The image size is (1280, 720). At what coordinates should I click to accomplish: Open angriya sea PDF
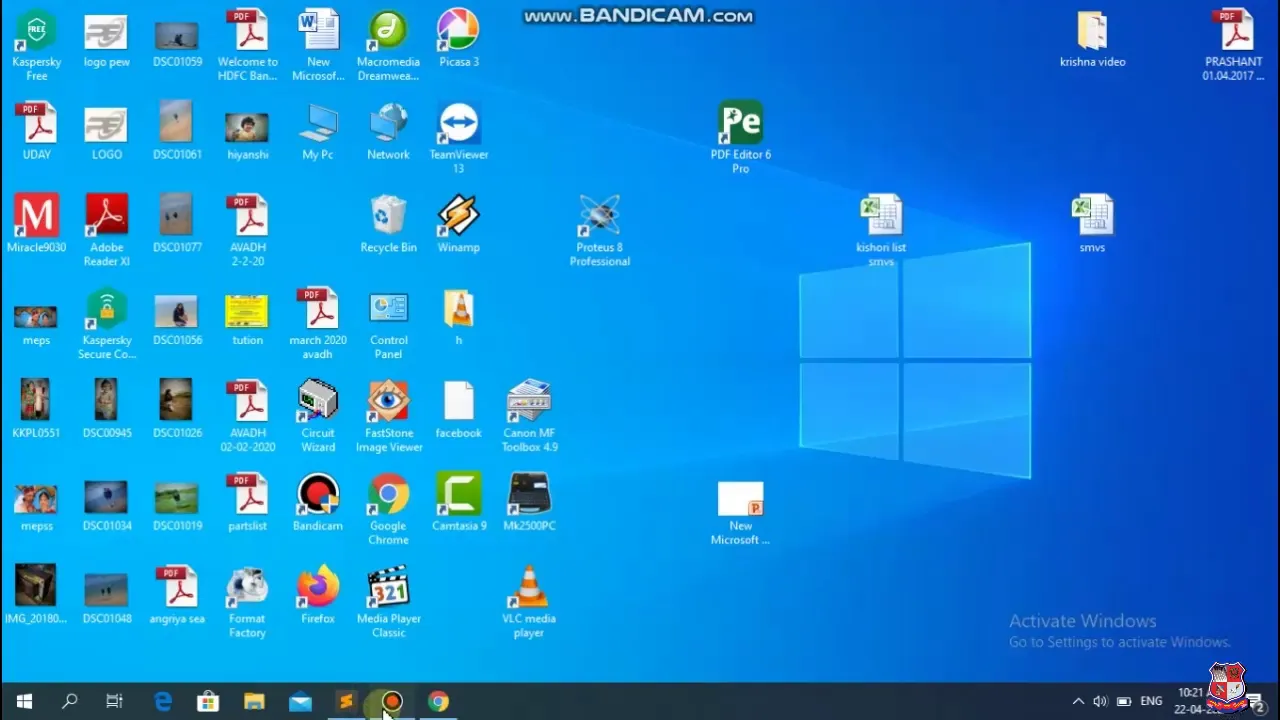pos(177,596)
